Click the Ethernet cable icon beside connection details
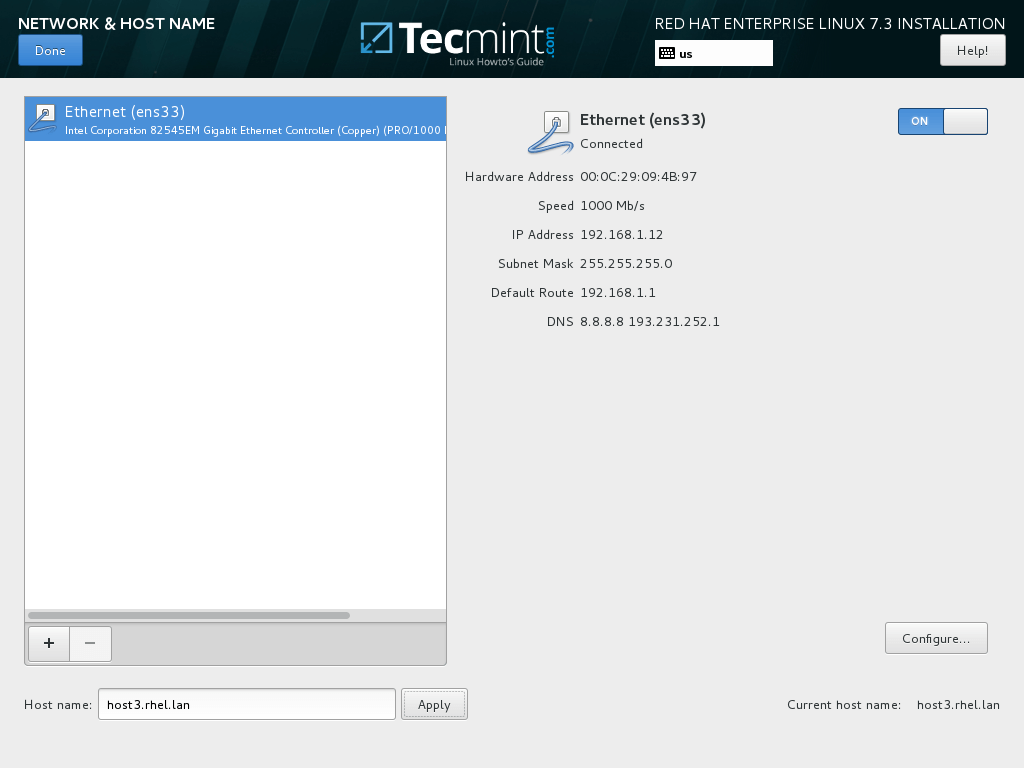Image resolution: width=1024 pixels, height=768 pixels. [x=549, y=130]
